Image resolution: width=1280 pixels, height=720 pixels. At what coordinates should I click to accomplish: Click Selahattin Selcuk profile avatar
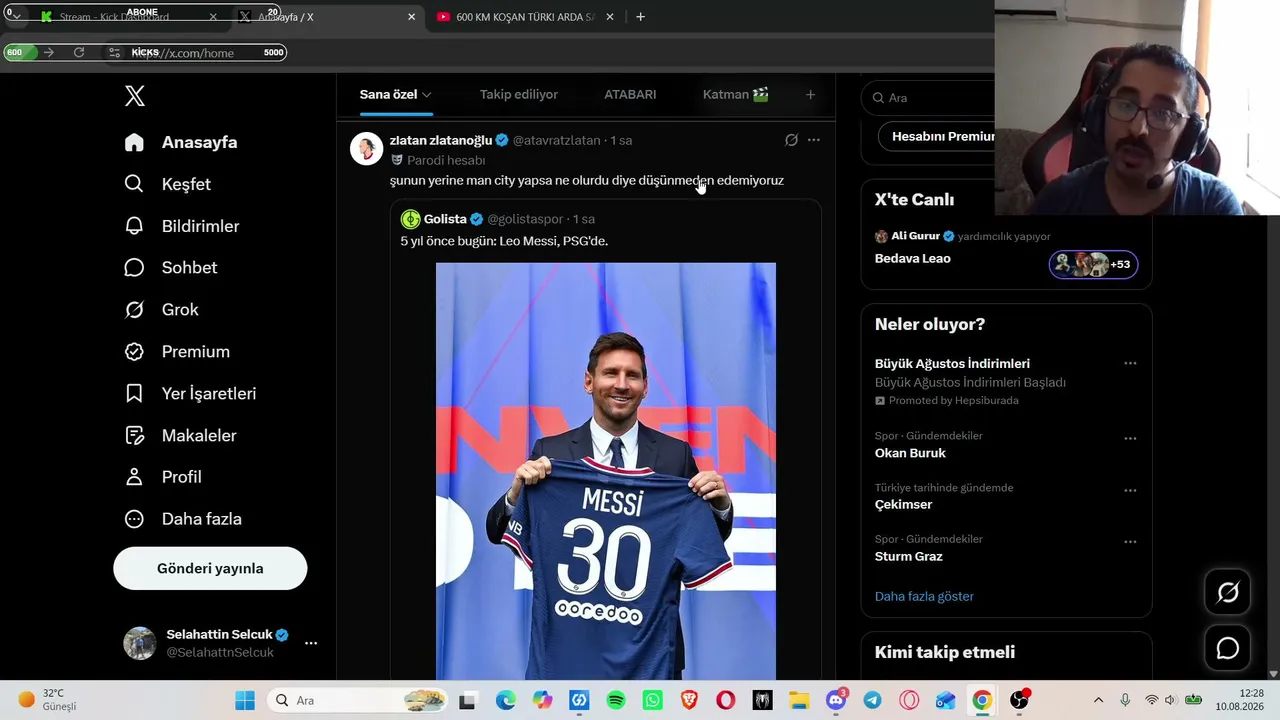(x=140, y=643)
